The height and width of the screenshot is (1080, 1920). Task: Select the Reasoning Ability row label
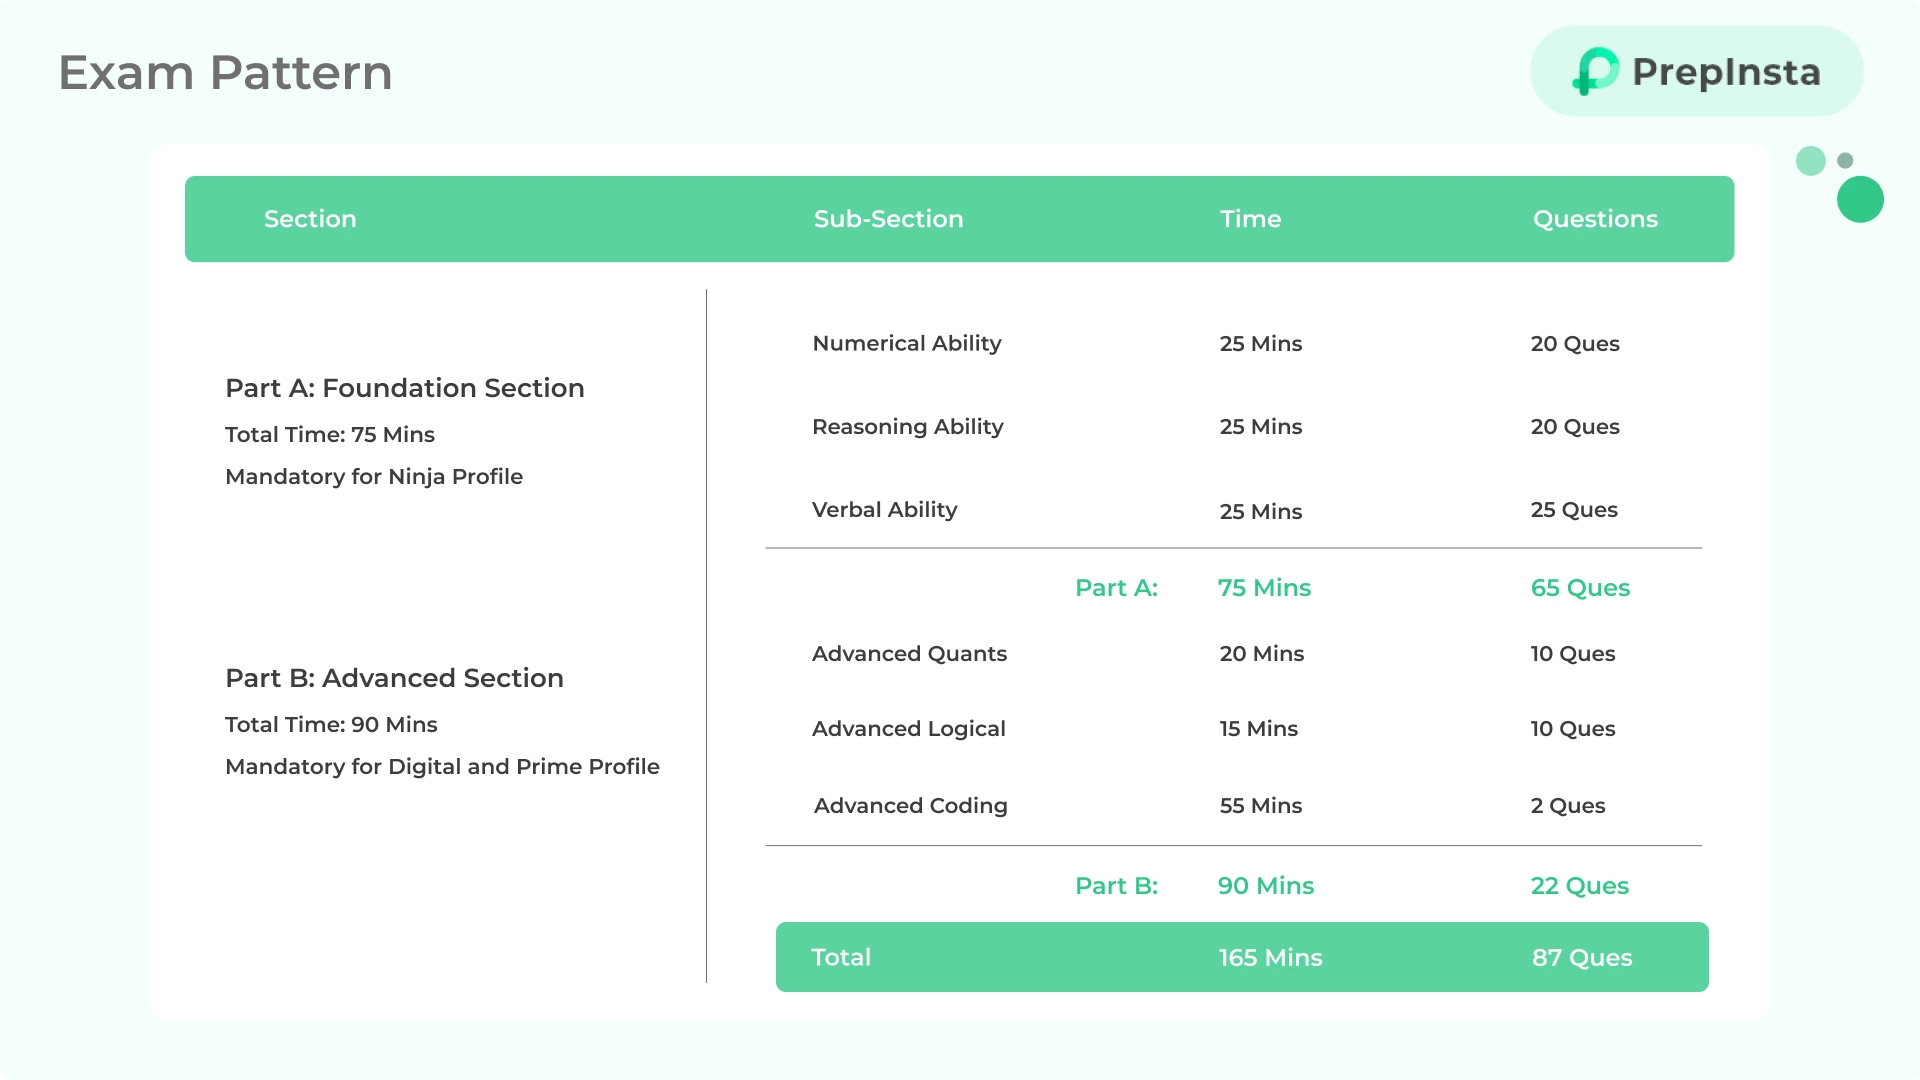coord(908,427)
